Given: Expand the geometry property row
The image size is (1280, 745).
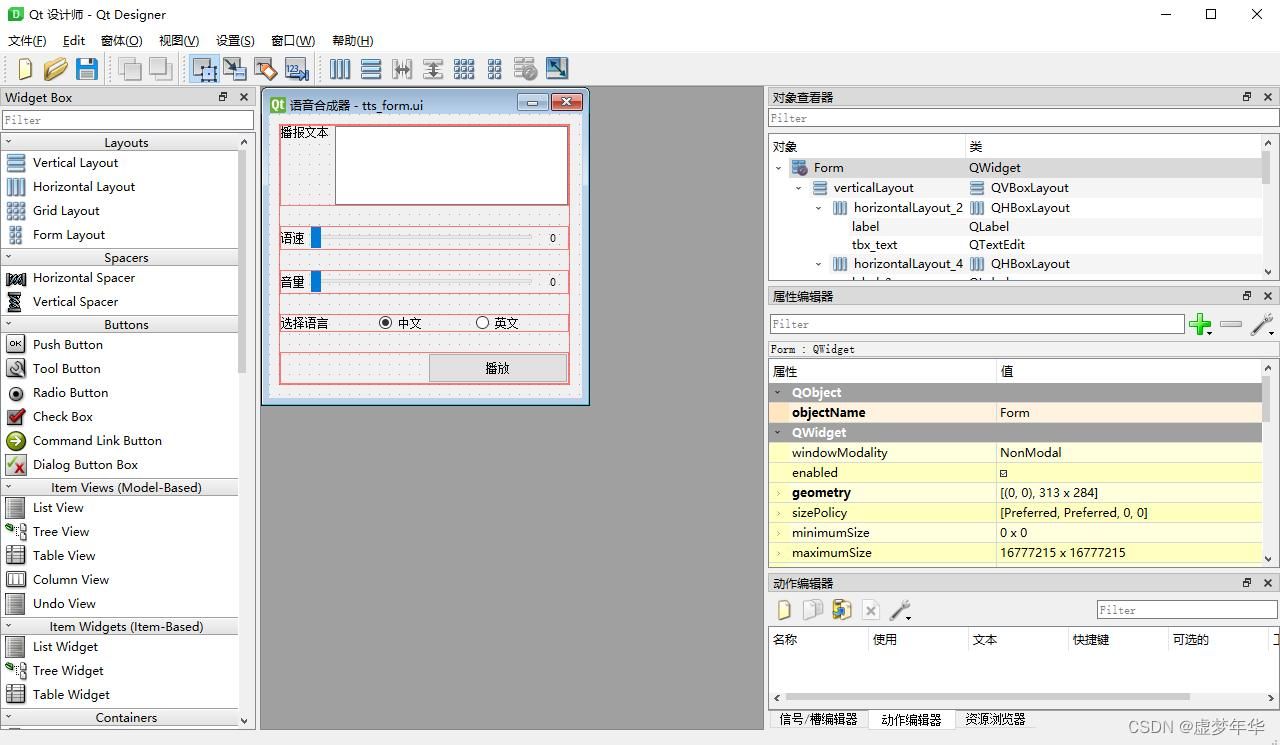Looking at the screenshot, I should 779,493.
